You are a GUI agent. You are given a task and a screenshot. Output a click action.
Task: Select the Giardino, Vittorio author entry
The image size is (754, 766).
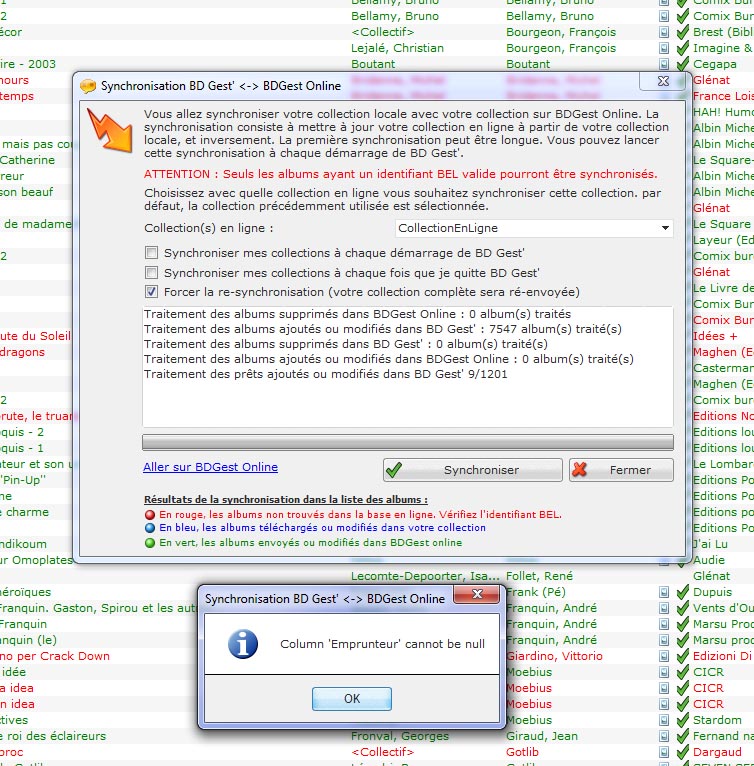pos(554,656)
